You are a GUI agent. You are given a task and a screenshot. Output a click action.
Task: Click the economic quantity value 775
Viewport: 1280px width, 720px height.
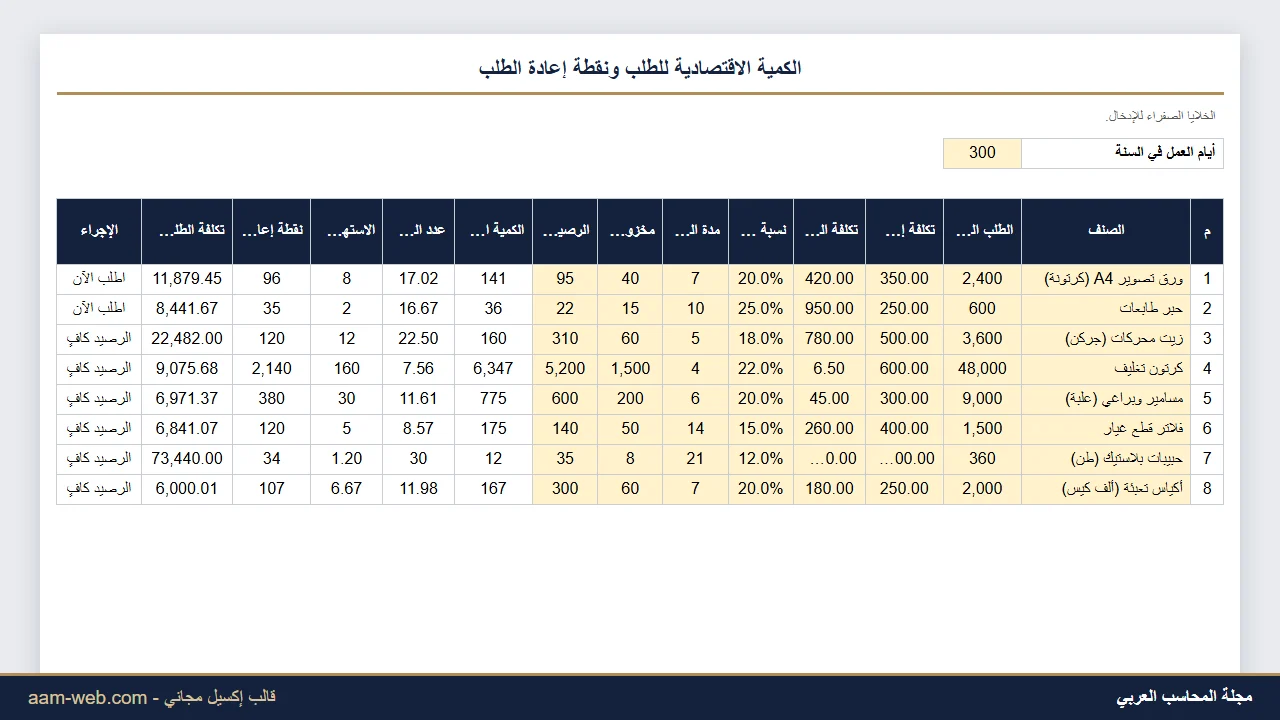click(x=493, y=399)
